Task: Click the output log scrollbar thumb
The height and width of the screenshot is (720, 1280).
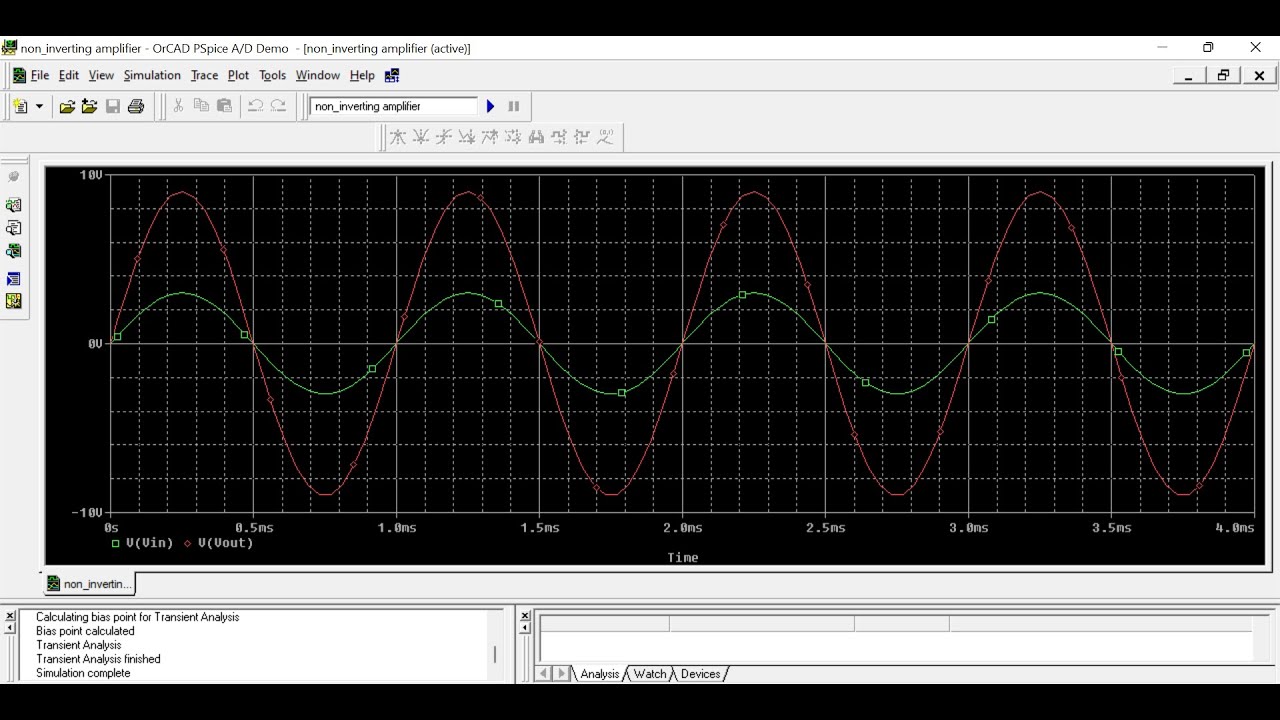Action: pos(495,655)
